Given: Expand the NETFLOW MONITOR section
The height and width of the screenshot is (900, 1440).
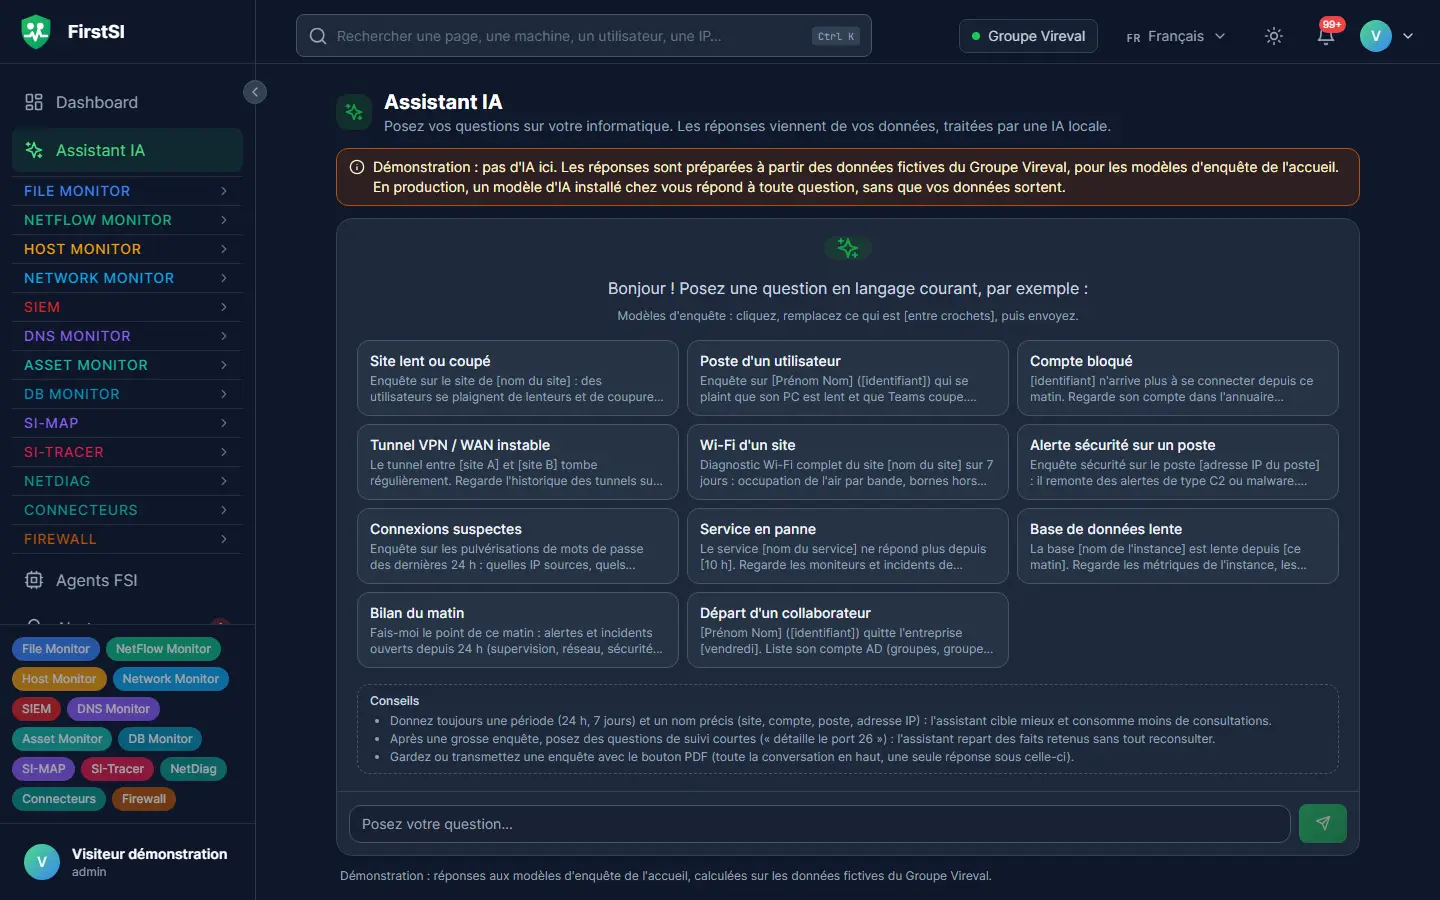Looking at the screenshot, I should point(127,220).
